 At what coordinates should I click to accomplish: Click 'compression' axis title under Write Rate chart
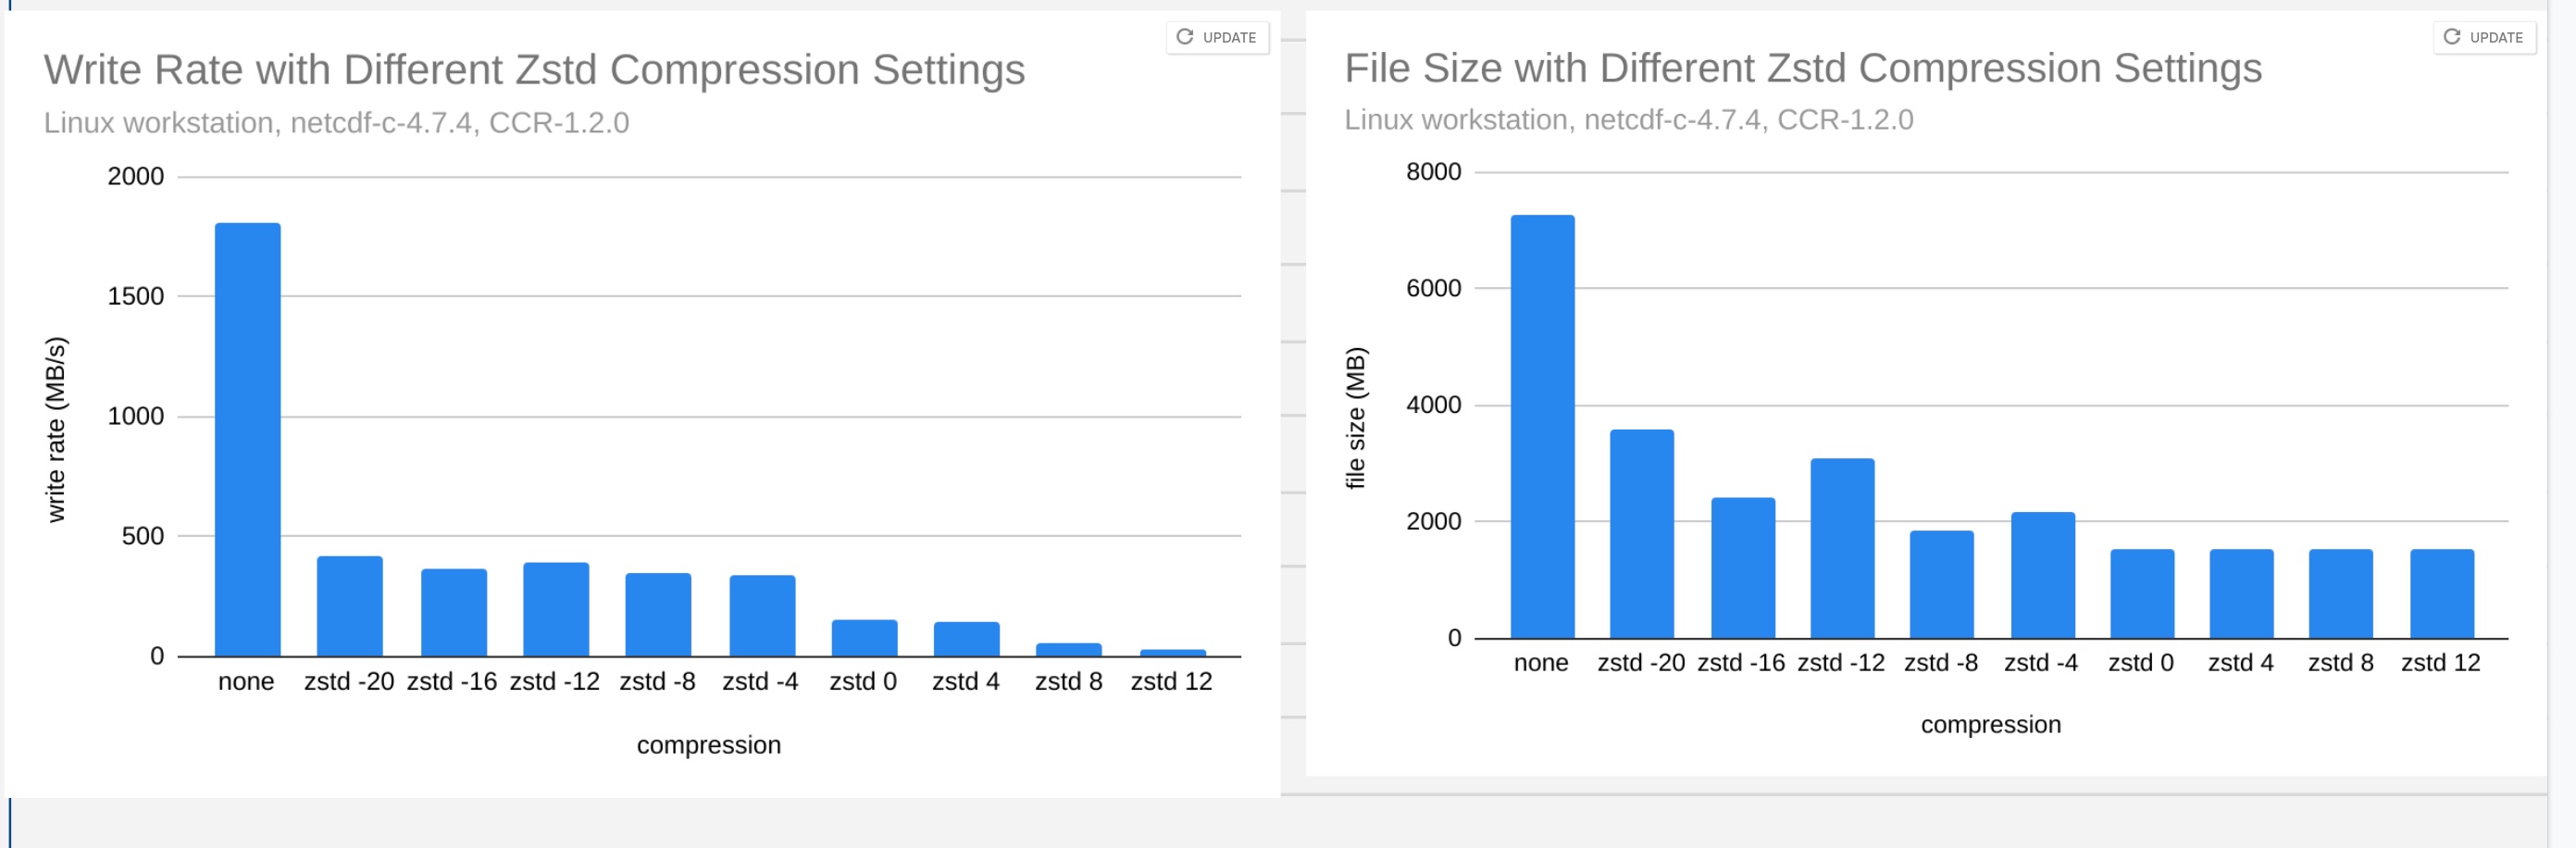(708, 745)
